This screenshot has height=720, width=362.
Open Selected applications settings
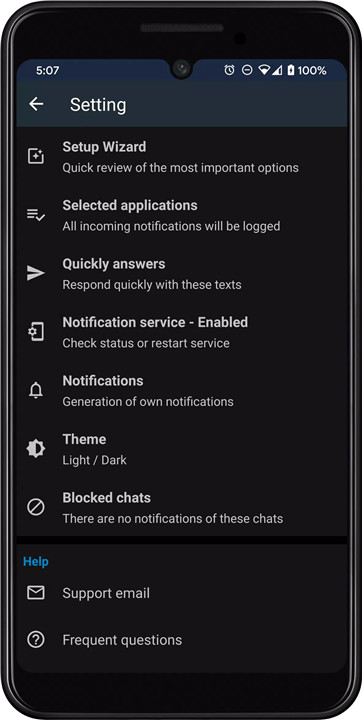[x=182, y=215]
